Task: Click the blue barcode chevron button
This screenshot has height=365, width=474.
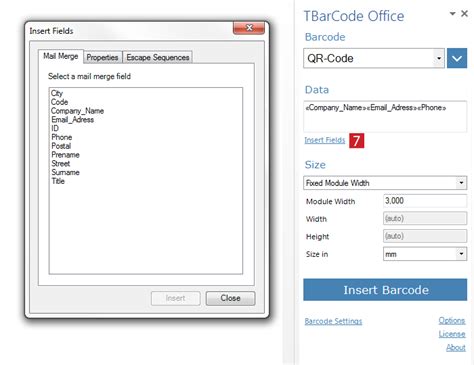Action: (457, 58)
